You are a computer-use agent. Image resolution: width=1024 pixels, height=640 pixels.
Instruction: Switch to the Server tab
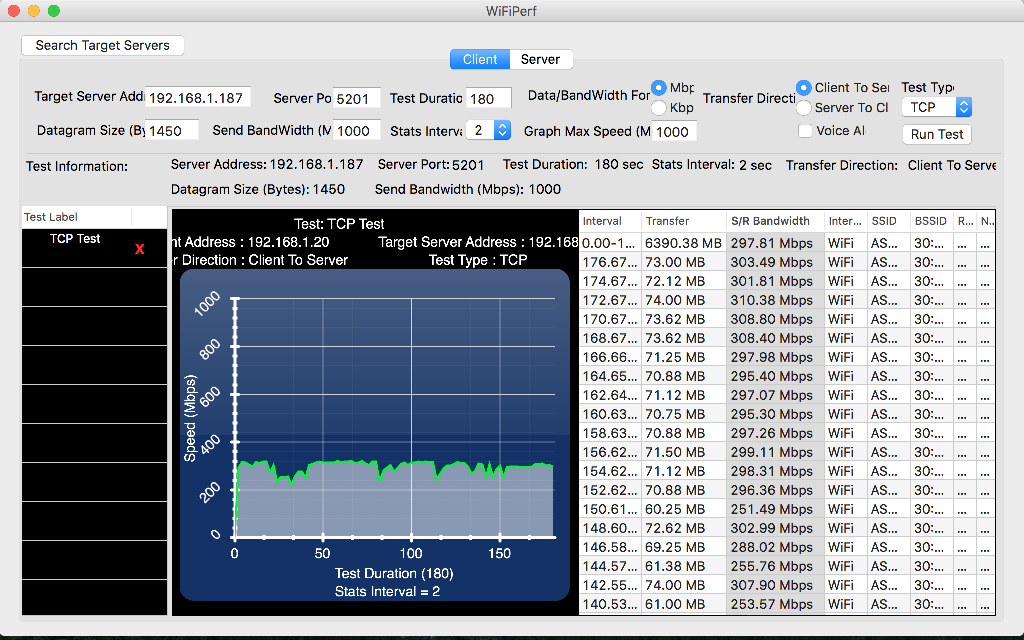(x=540, y=59)
